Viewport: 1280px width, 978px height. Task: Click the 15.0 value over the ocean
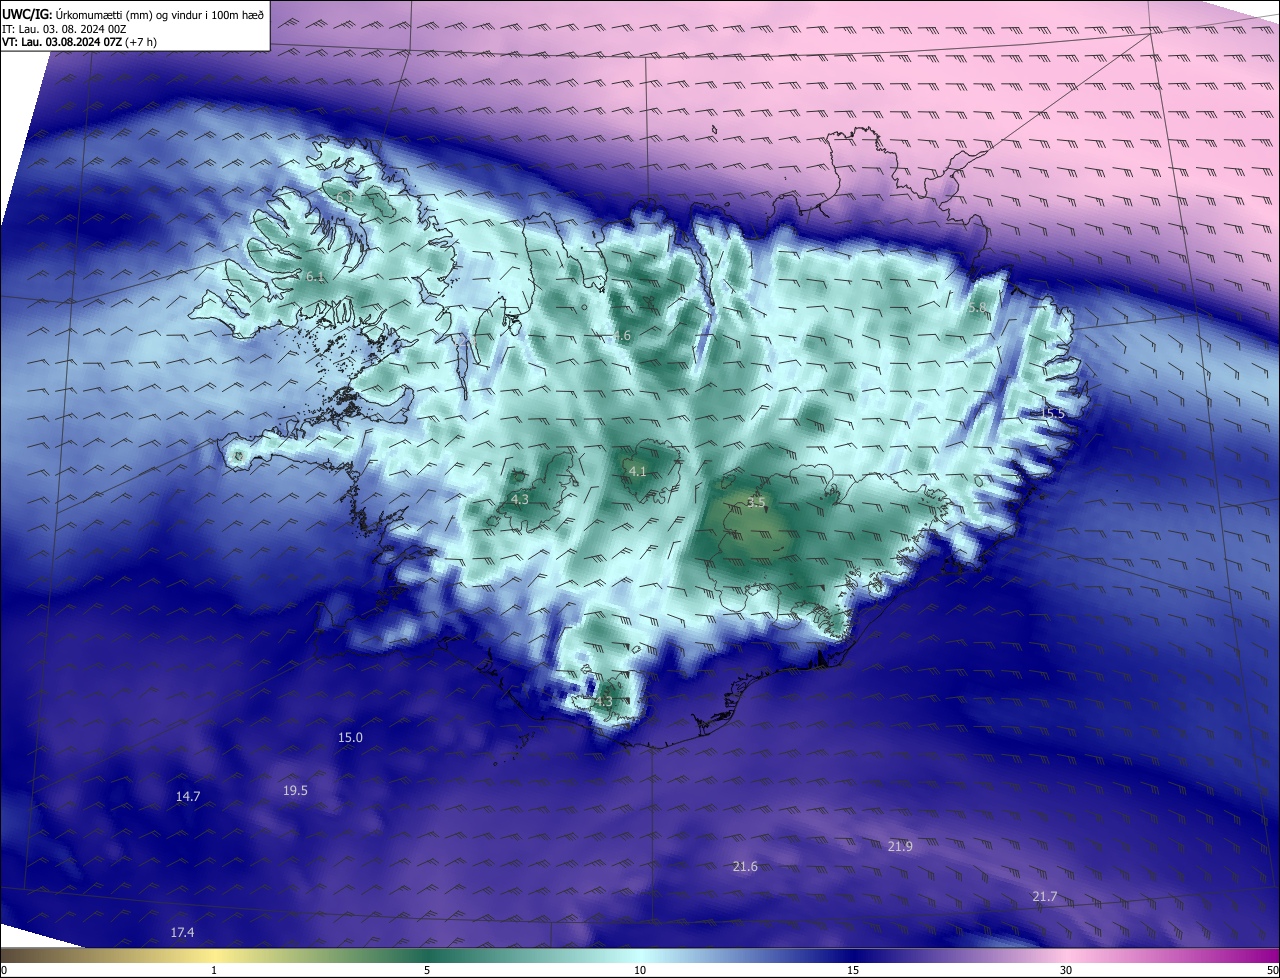point(350,738)
